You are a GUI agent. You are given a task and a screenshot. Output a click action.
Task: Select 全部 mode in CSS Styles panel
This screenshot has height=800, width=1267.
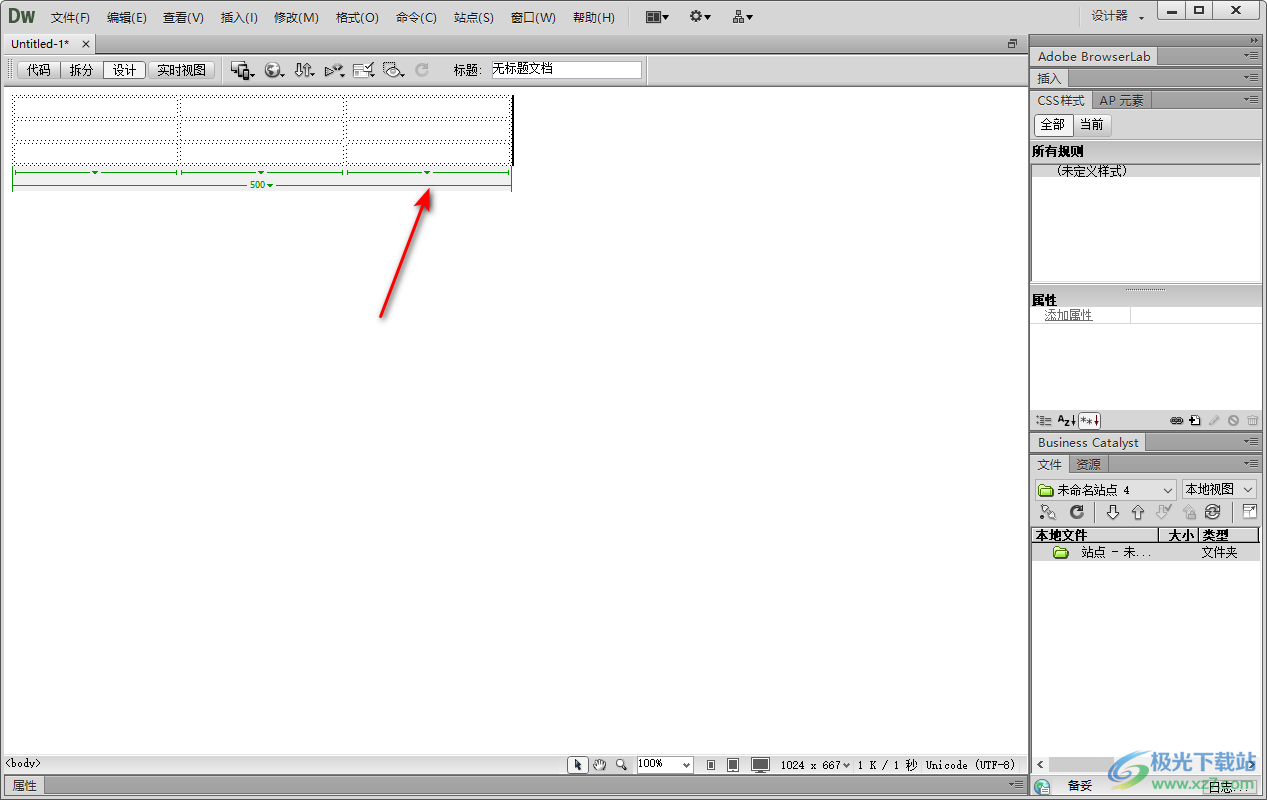pyautogui.click(x=1053, y=125)
